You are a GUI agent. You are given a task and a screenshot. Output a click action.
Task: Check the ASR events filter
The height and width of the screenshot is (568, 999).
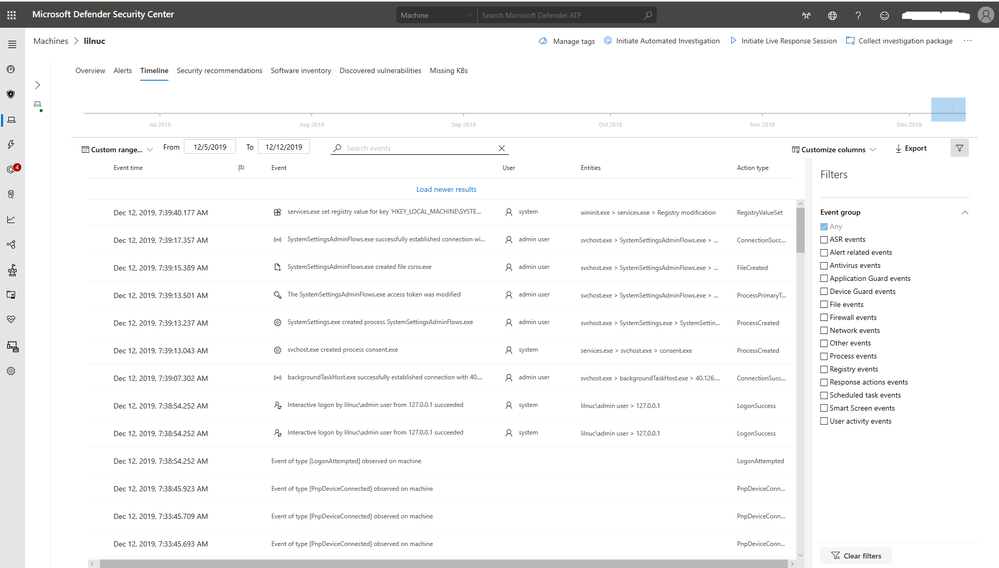[x=824, y=239]
